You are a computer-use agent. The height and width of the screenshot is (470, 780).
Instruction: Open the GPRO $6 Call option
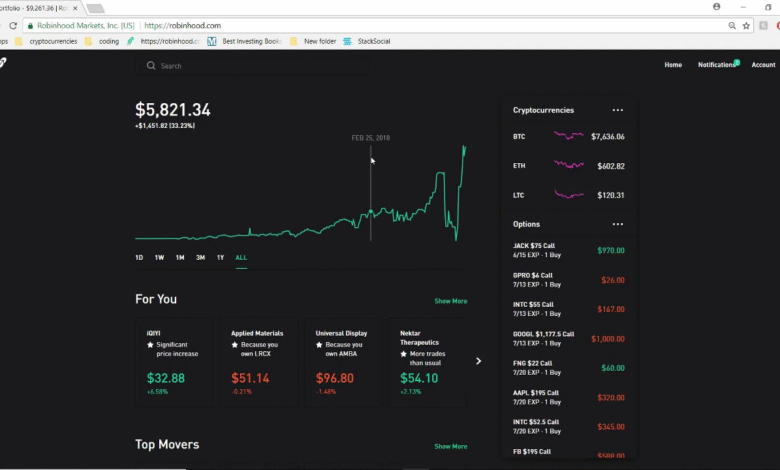coord(569,280)
